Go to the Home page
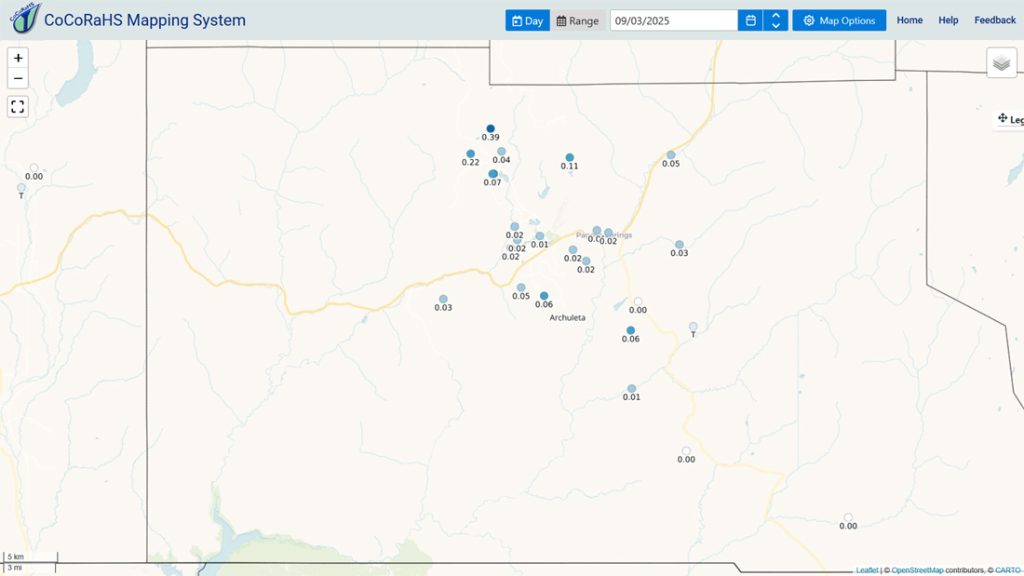Image resolution: width=1024 pixels, height=576 pixels. [909, 20]
